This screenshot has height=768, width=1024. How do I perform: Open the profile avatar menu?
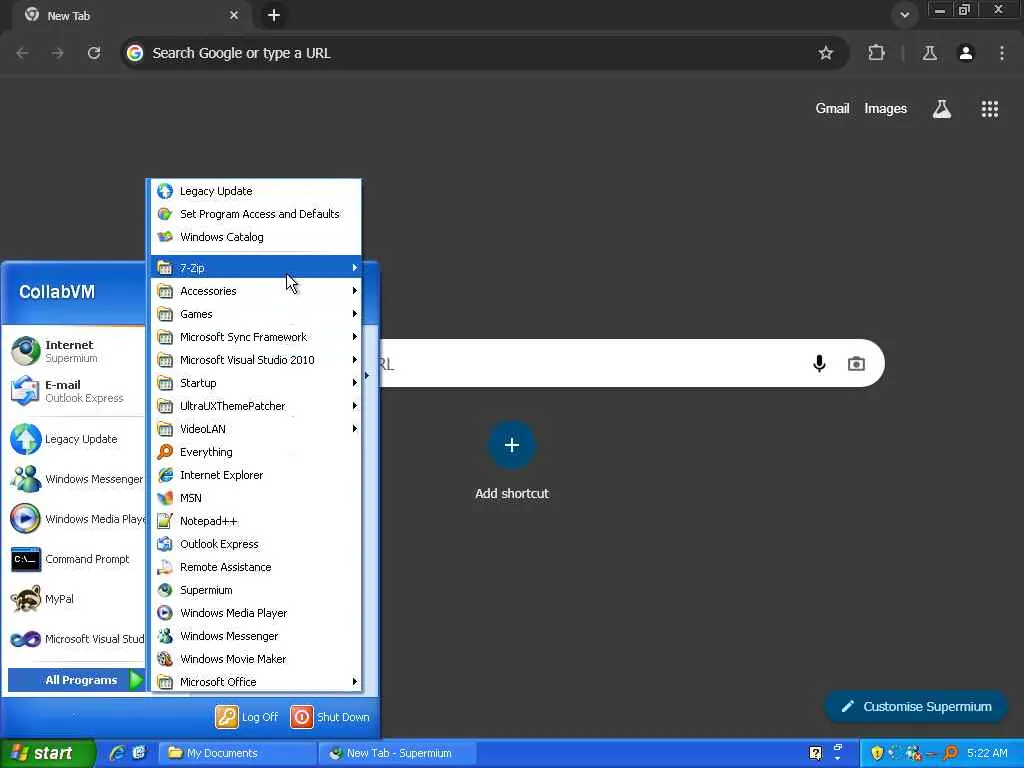[966, 53]
